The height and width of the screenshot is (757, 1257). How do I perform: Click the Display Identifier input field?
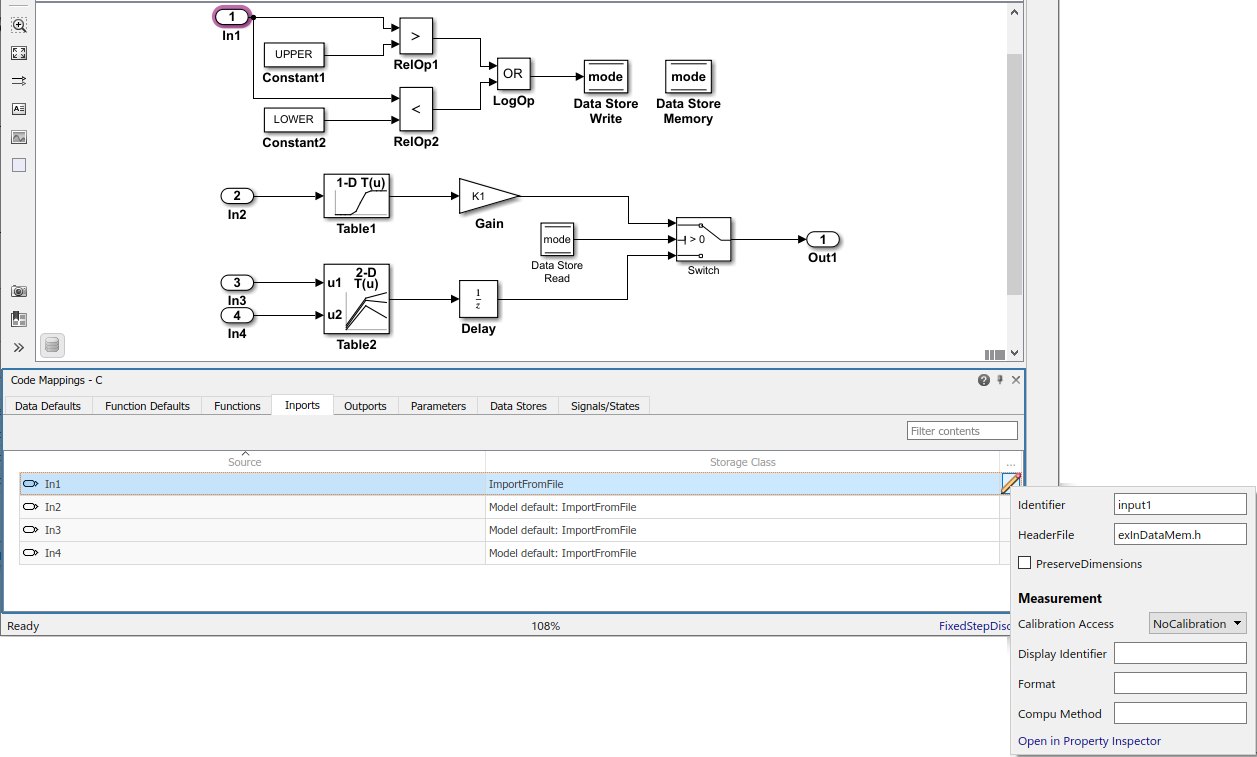(1180, 654)
